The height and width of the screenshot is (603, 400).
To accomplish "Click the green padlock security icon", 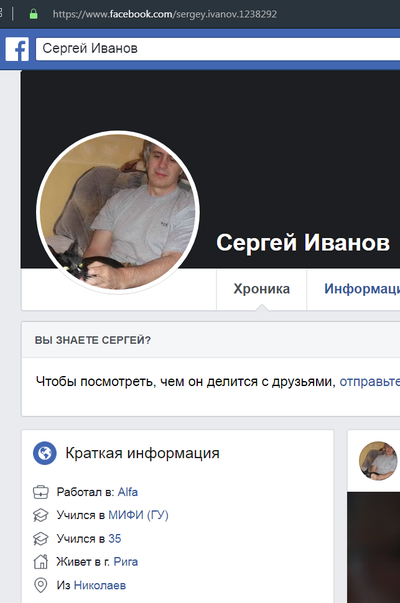I will [x=34, y=14].
